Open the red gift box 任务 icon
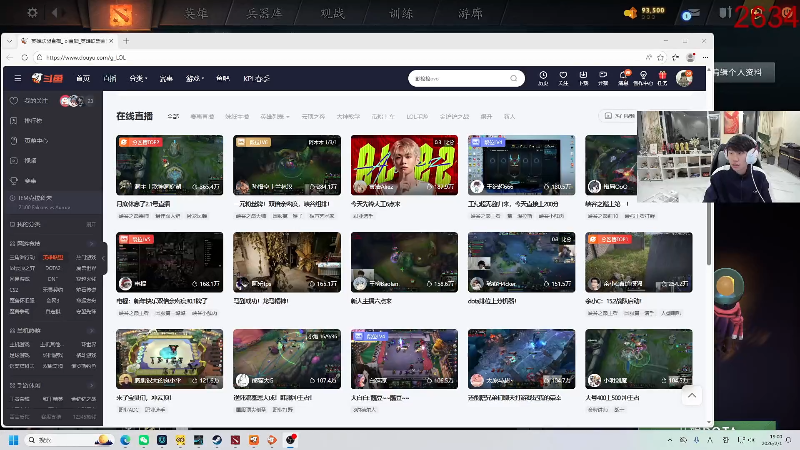Viewport: 800px width, 450px height. (x=662, y=78)
